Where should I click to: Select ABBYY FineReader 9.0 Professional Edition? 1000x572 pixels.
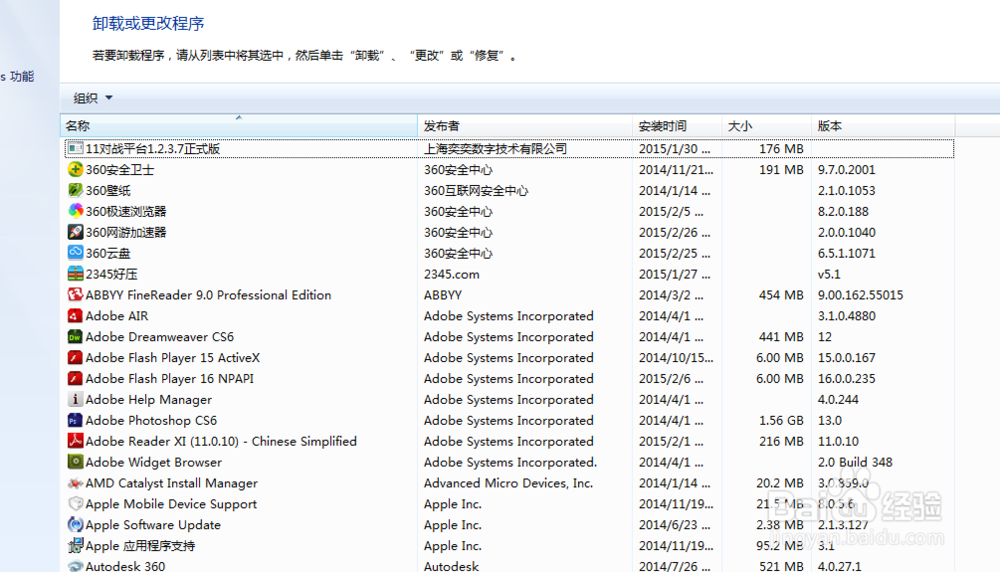pyautogui.click(x=209, y=295)
